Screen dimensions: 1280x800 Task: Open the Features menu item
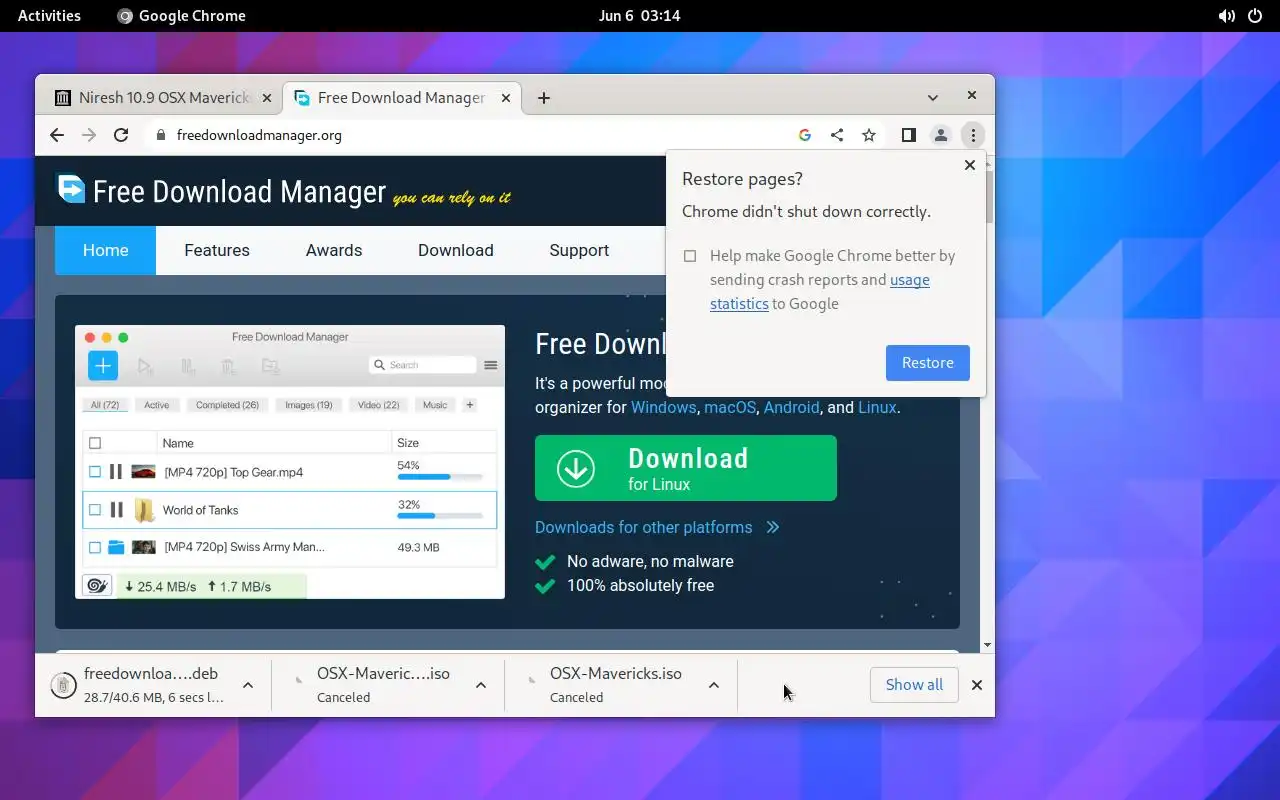(x=217, y=250)
